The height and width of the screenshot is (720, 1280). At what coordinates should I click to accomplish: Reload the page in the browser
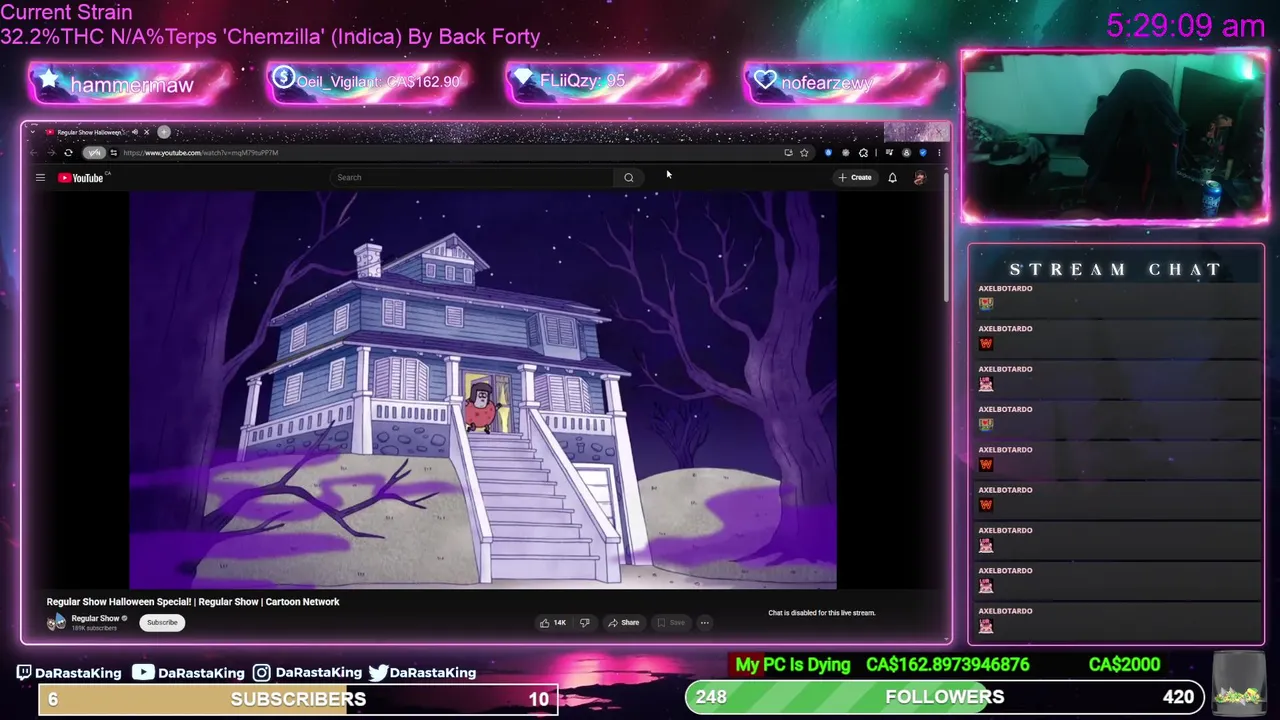click(68, 153)
